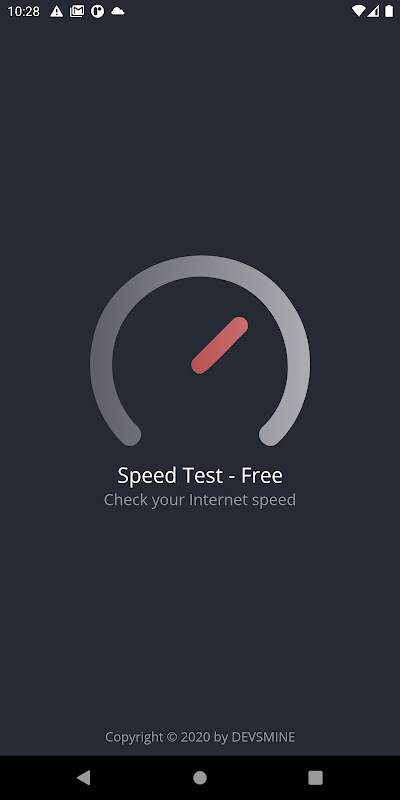
Task: Tap the red speedometer needle
Action: [x=219, y=345]
